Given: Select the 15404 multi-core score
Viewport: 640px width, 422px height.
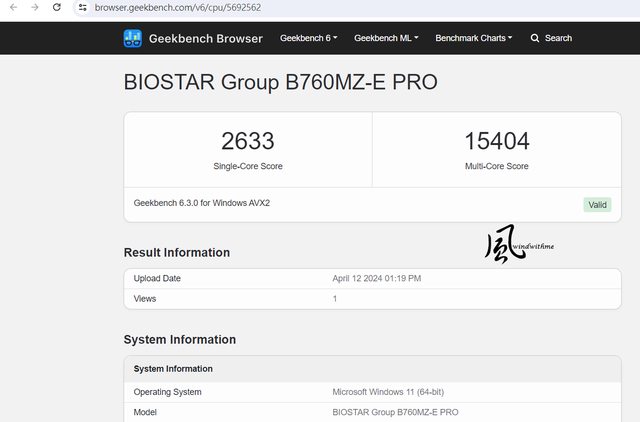Looking at the screenshot, I should click(497, 141).
